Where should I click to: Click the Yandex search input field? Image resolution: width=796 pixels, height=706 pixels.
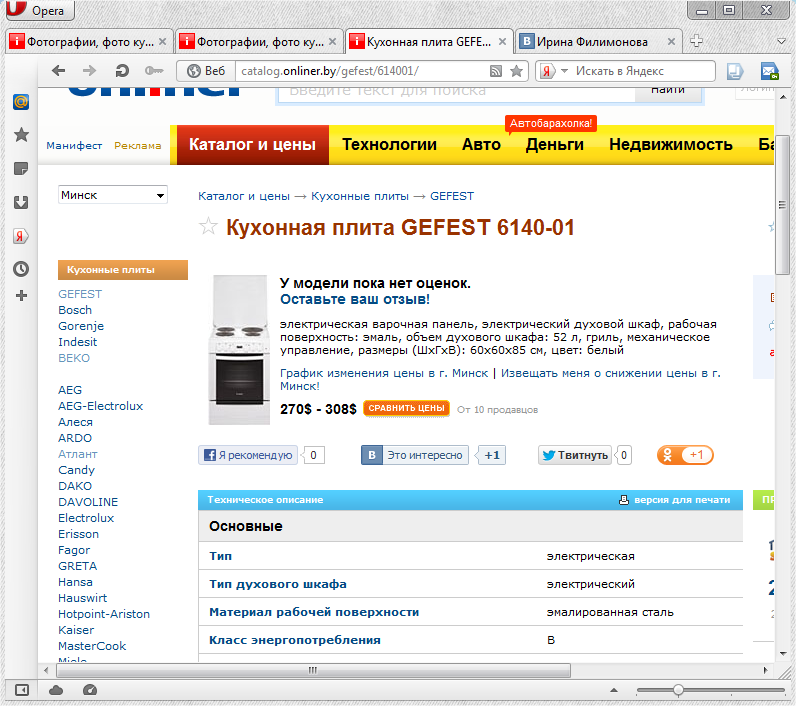click(x=642, y=71)
